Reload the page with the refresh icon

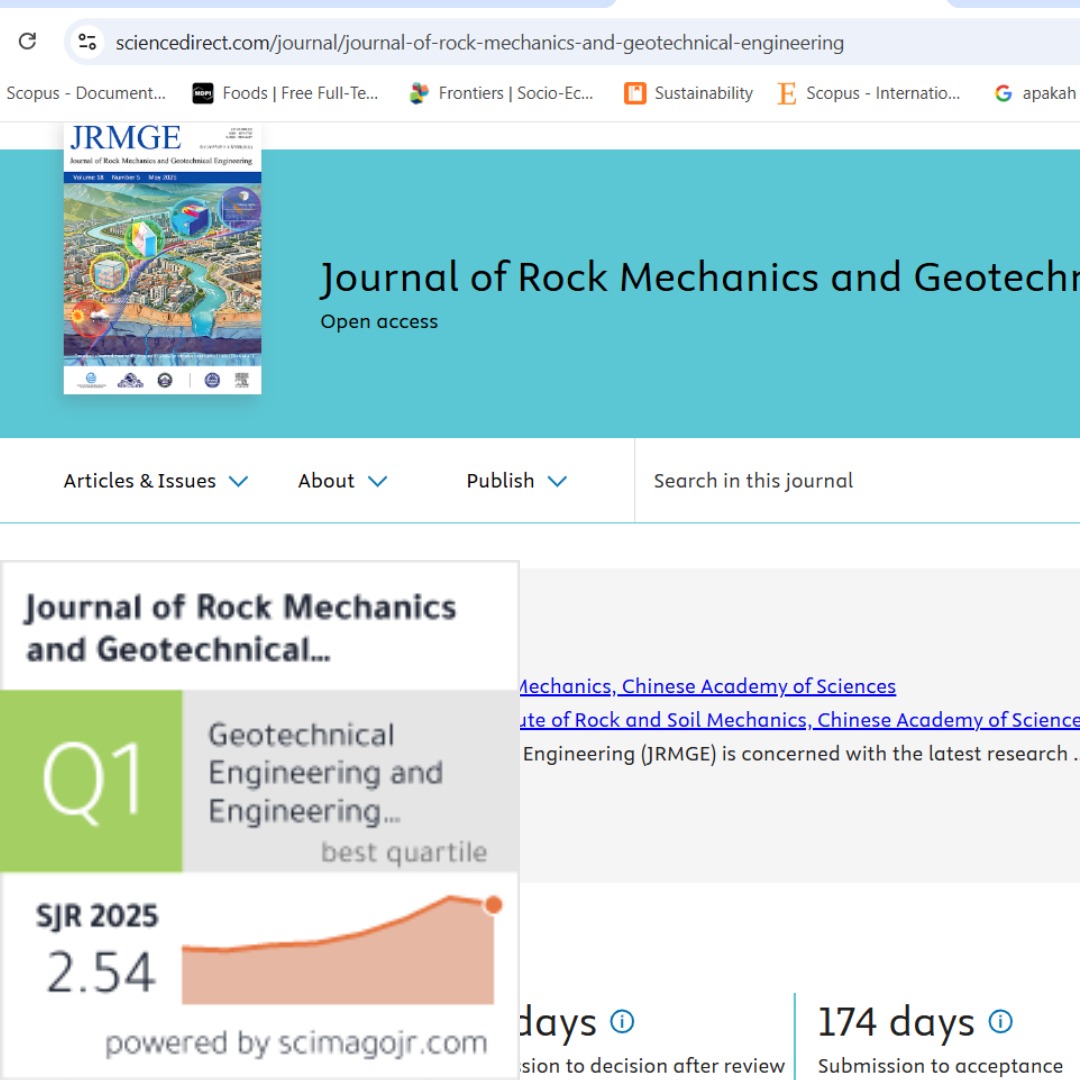[28, 41]
